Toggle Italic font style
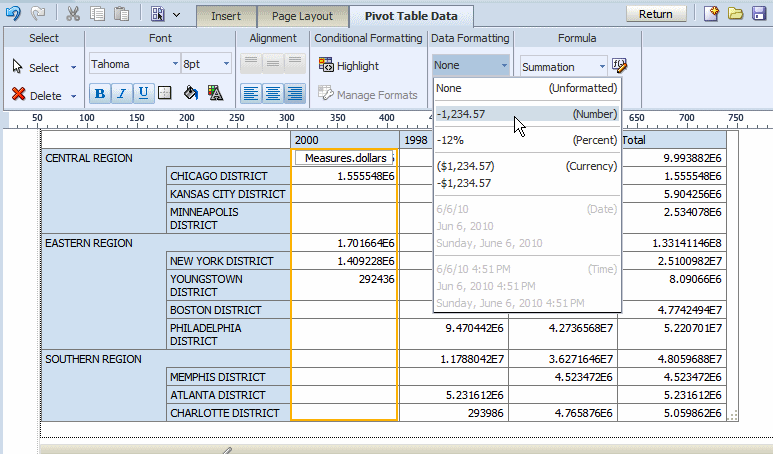 (121, 93)
